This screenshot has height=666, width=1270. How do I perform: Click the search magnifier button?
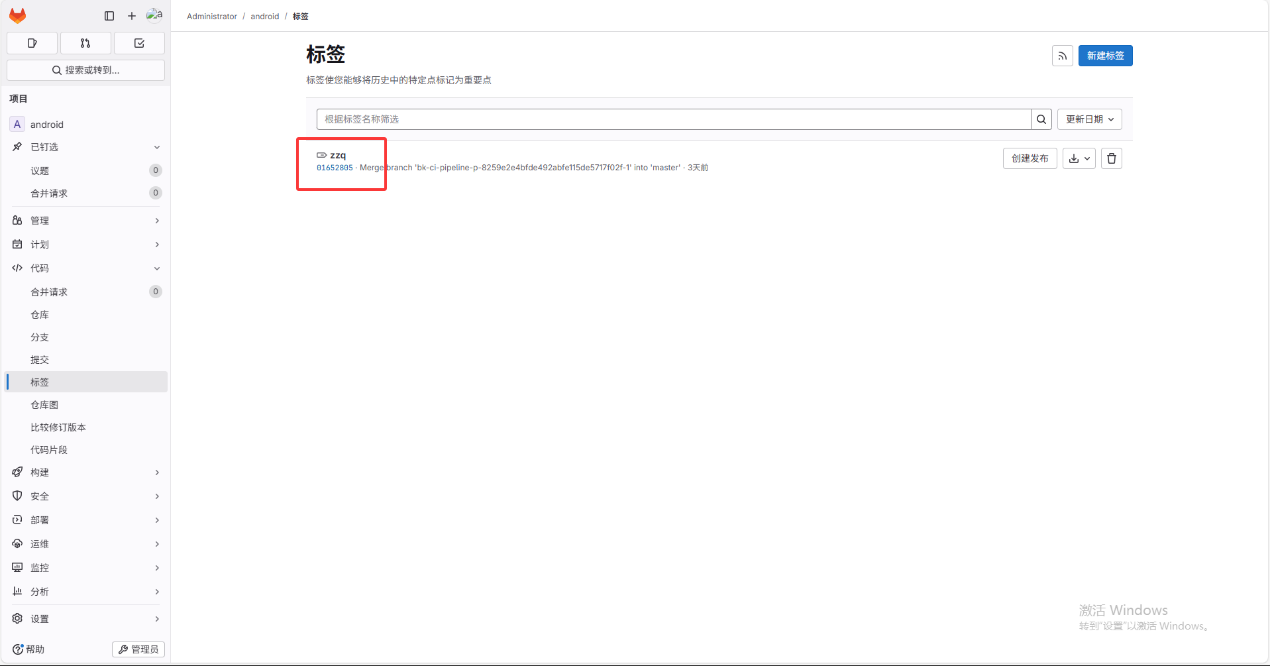1041,119
